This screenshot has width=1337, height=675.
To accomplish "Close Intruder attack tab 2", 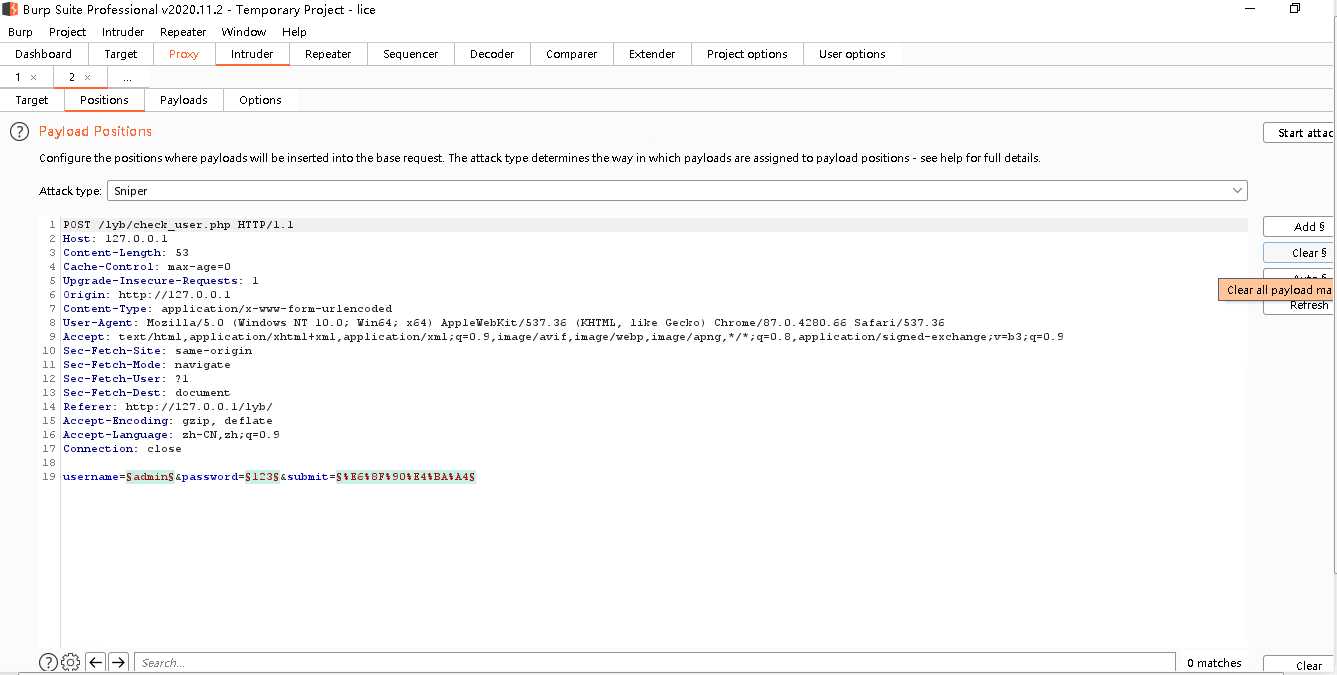I will (x=88, y=77).
